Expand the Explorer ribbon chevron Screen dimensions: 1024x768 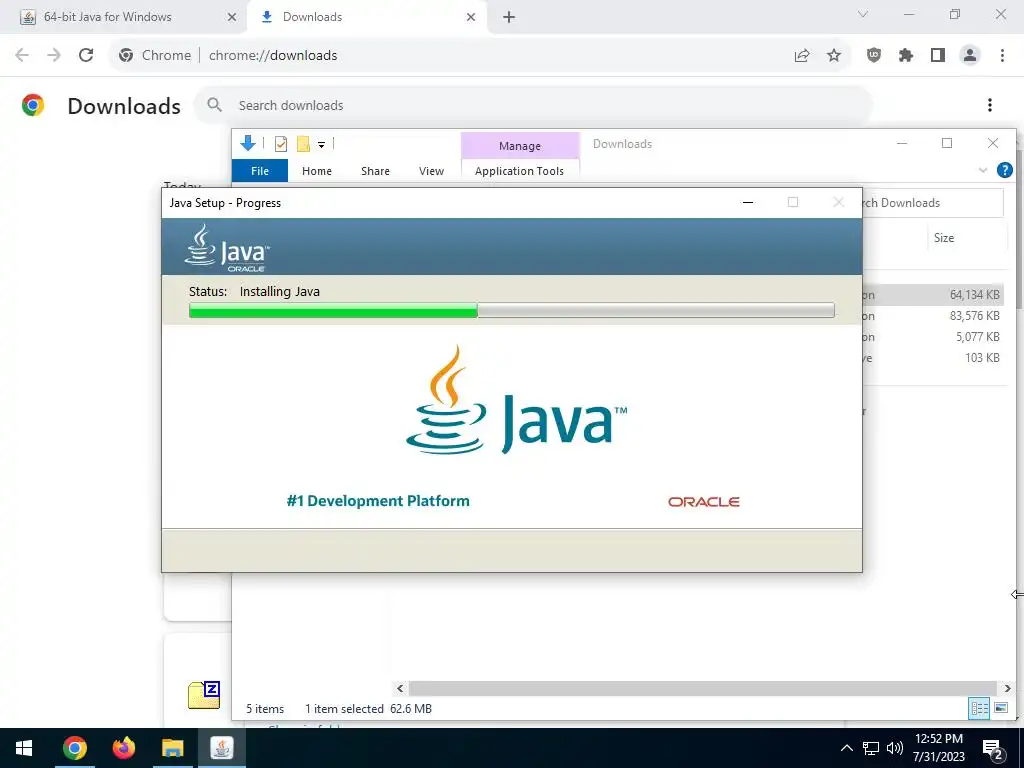(x=983, y=170)
